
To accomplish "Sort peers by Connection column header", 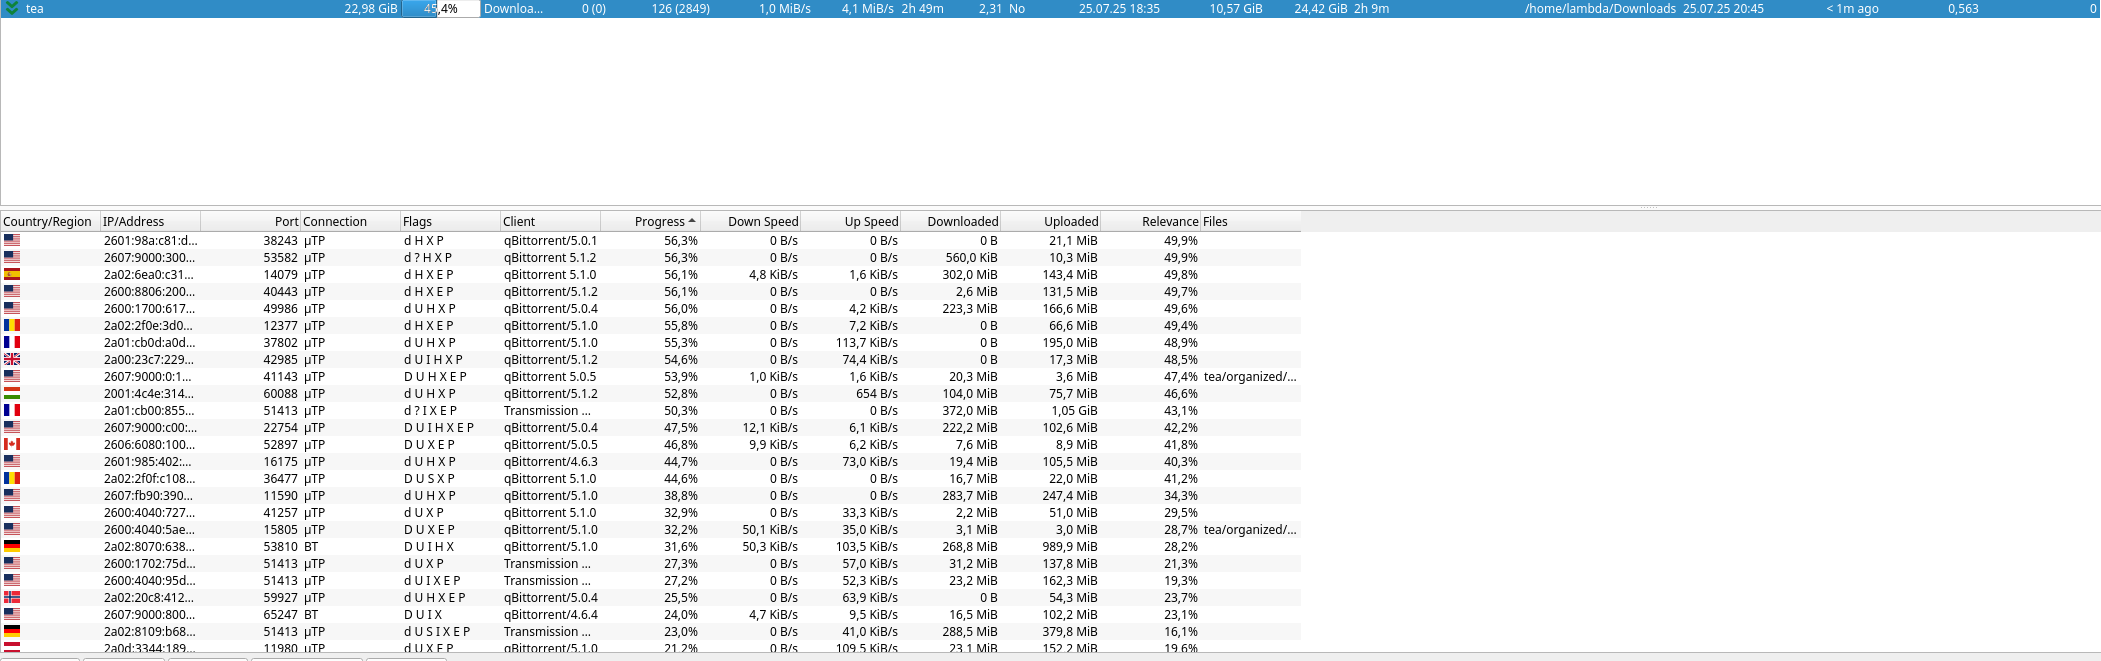I will click(x=350, y=221).
